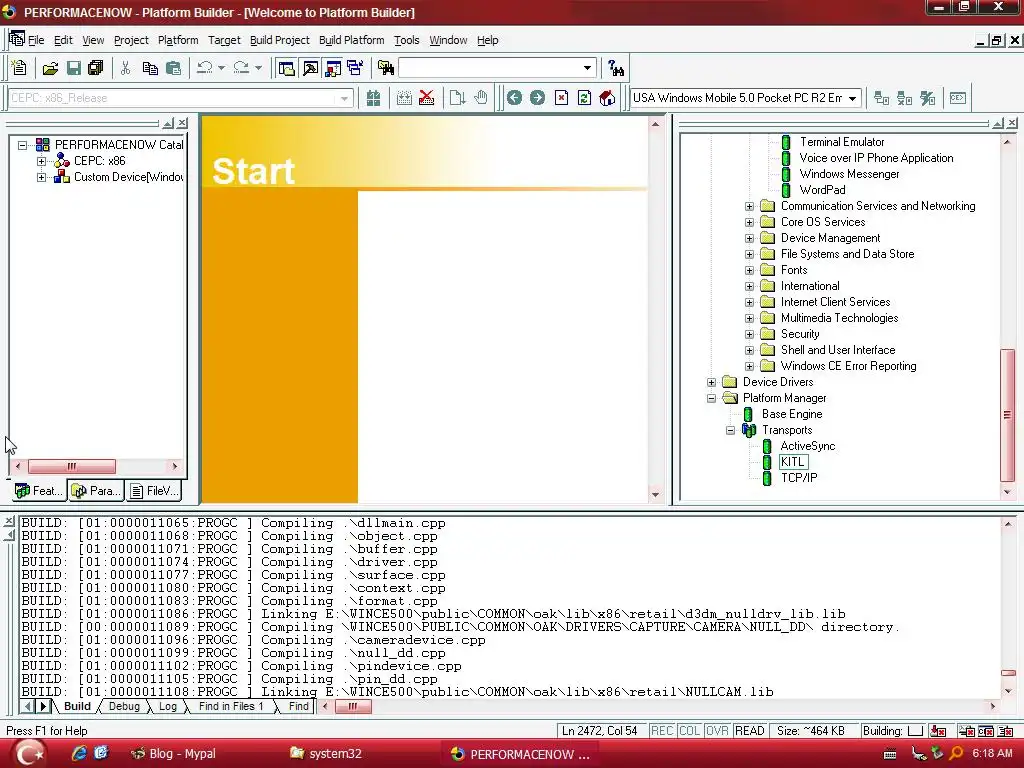Expand the Security folder
The image size is (1024, 768).
pyautogui.click(x=749, y=334)
